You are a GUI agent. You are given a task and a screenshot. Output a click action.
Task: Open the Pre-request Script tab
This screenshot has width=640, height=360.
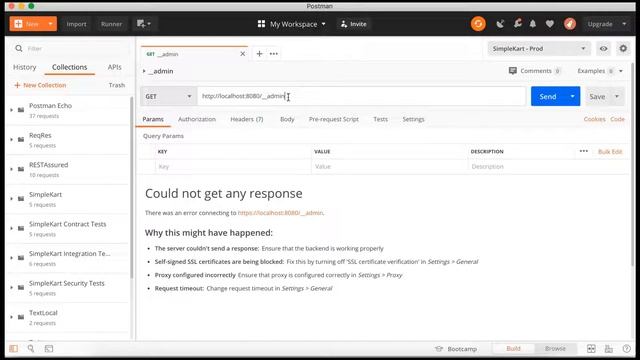333,119
